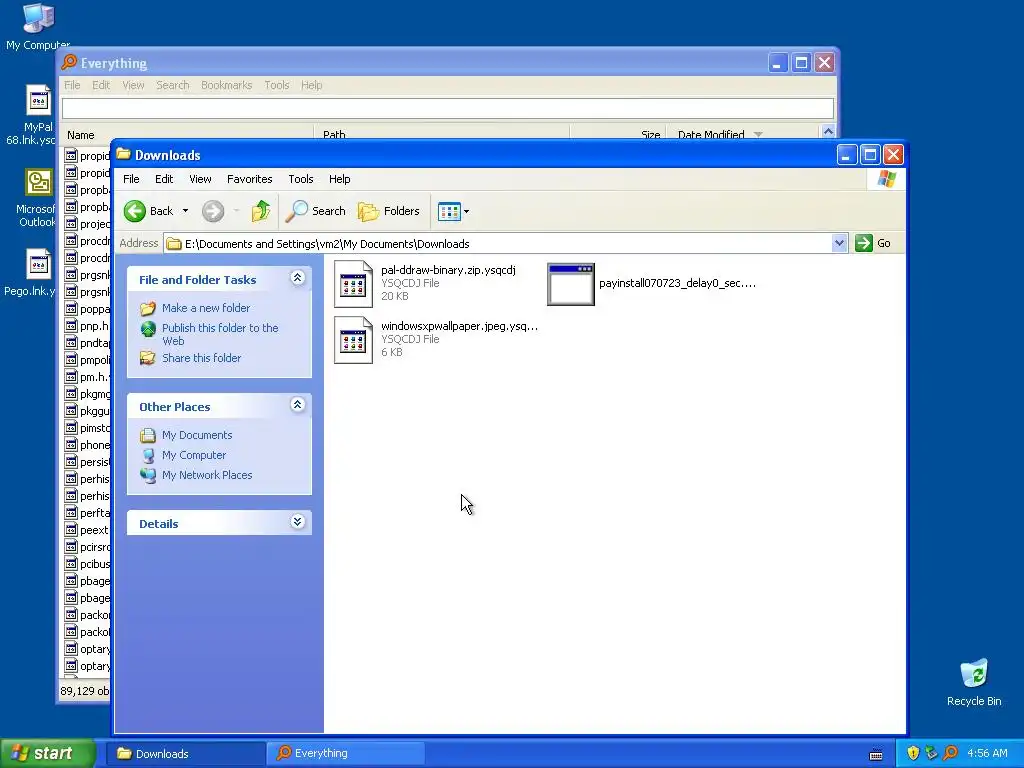Open the File menu in Downloads
Screen dimensions: 1024x768
point(131,179)
